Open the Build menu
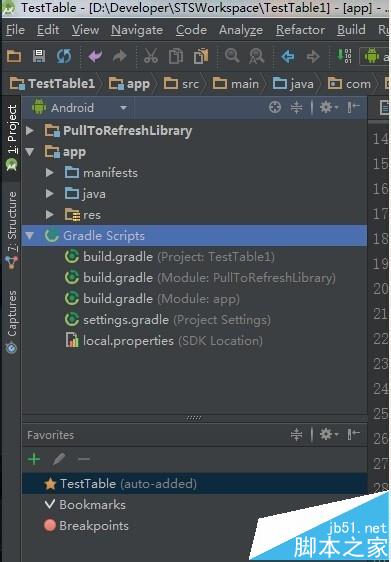The height and width of the screenshot is (562, 391). coord(351,30)
